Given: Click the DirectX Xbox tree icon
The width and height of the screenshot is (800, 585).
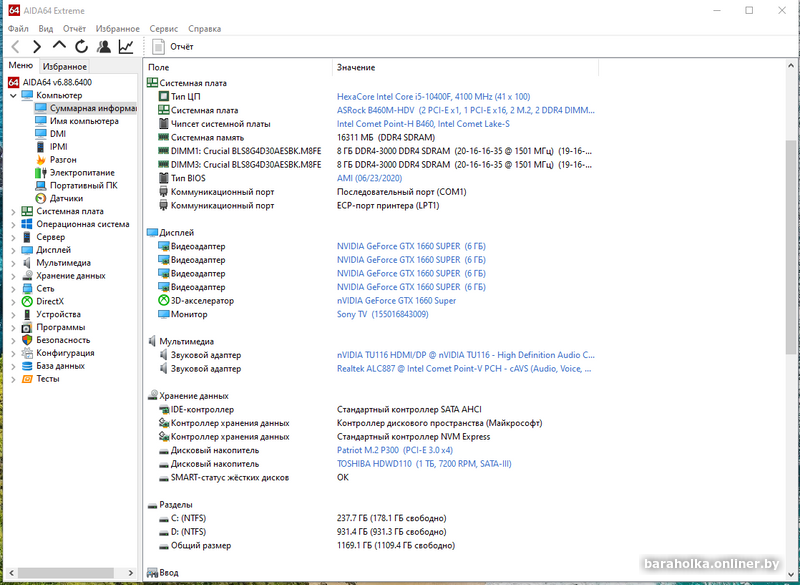Looking at the screenshot, I should [27, 301].
